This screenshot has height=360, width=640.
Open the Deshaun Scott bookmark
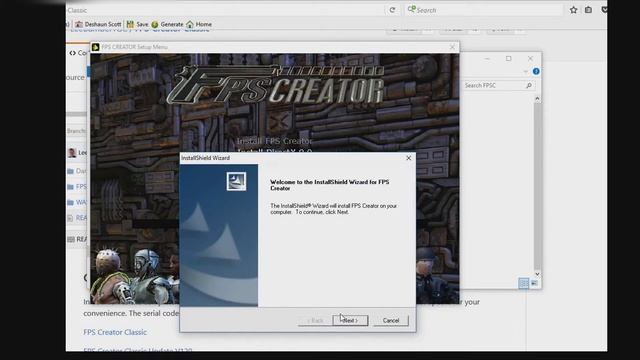pos(98,24)
